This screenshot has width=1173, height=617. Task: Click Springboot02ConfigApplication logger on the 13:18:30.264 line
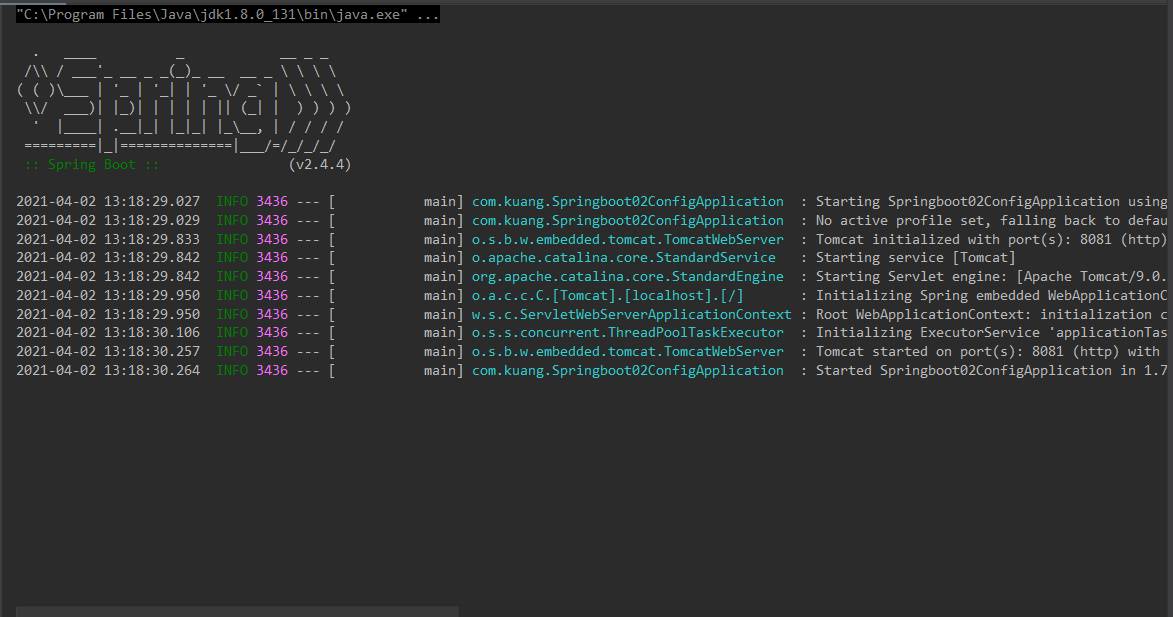(628, 371)
